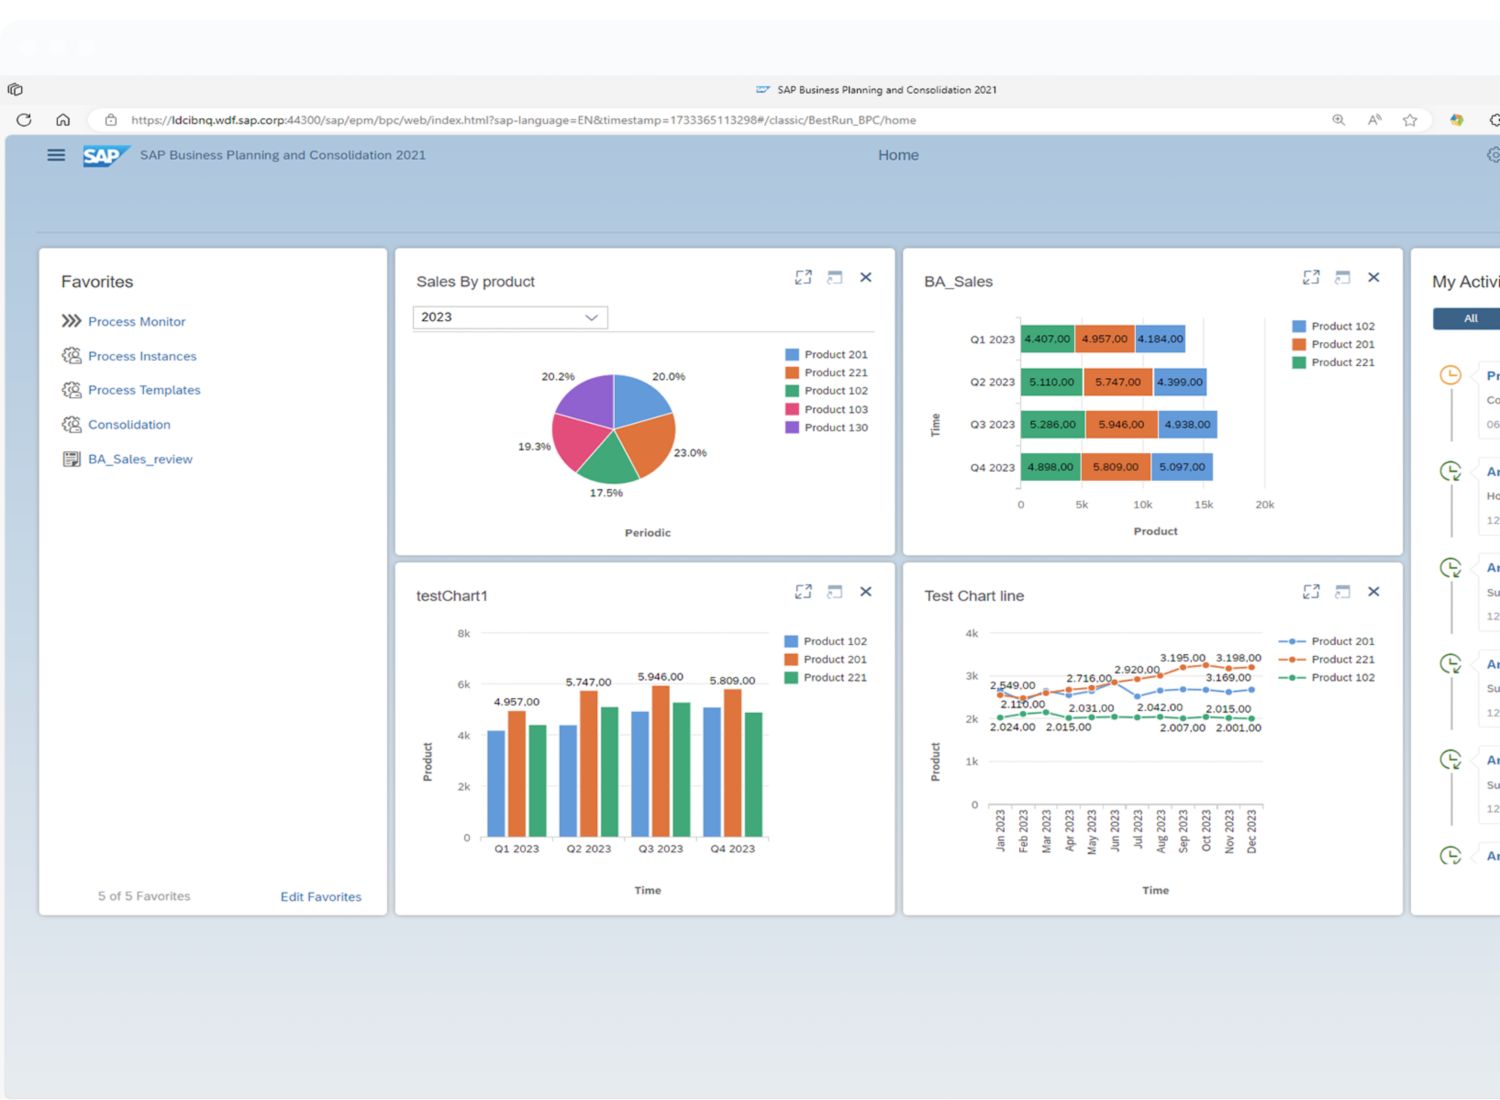Viewport: 1500px width, 1100px height.
Task: Bookmark page with the star icon
Action: [1410, 120]
